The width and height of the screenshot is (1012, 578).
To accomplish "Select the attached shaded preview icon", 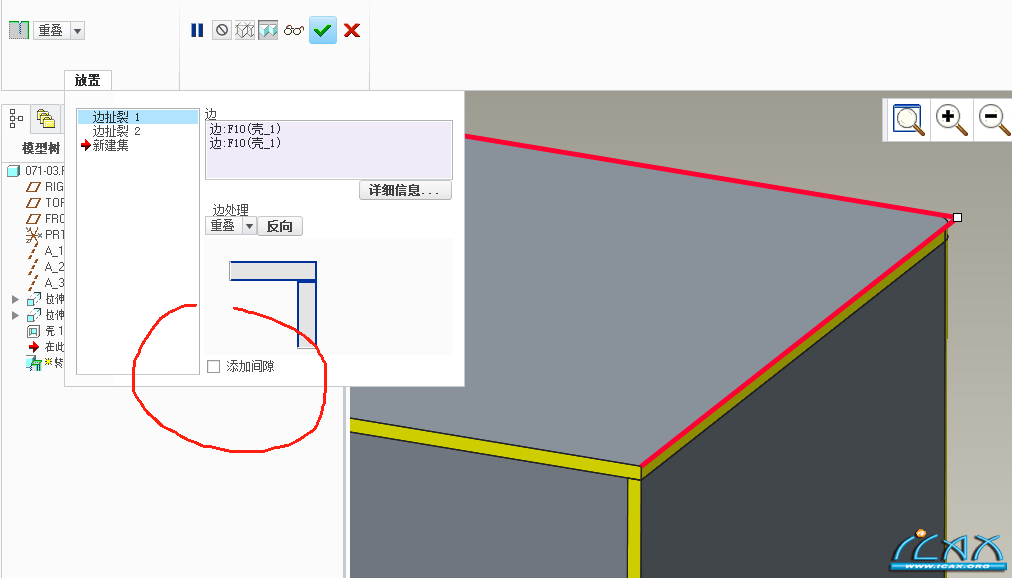I will tap(268, 30).
